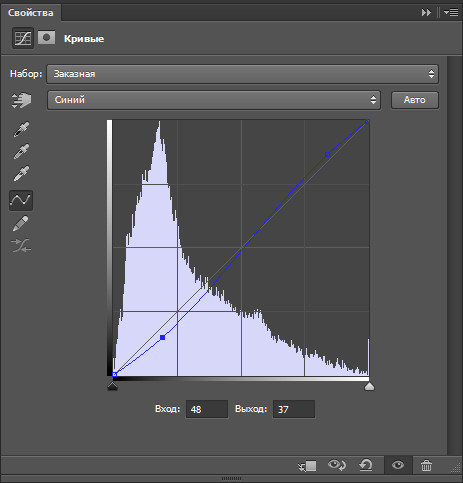The image size is (463, 483).
Task: Collapse panel with double arrows
Action: [426, 13]
